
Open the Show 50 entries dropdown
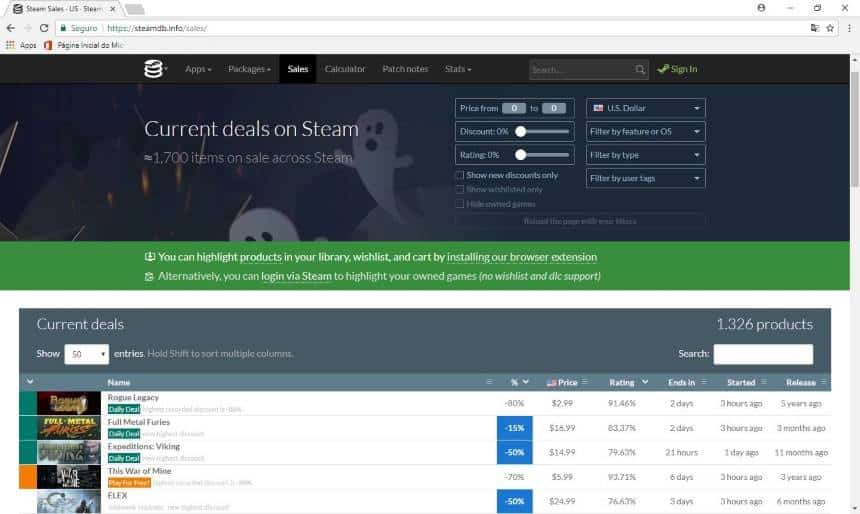[x=87, y=354]
